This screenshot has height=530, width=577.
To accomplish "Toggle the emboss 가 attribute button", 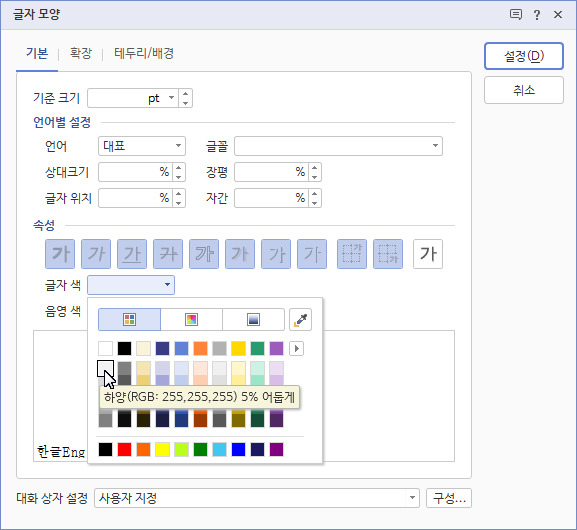I will coord(276,254).
